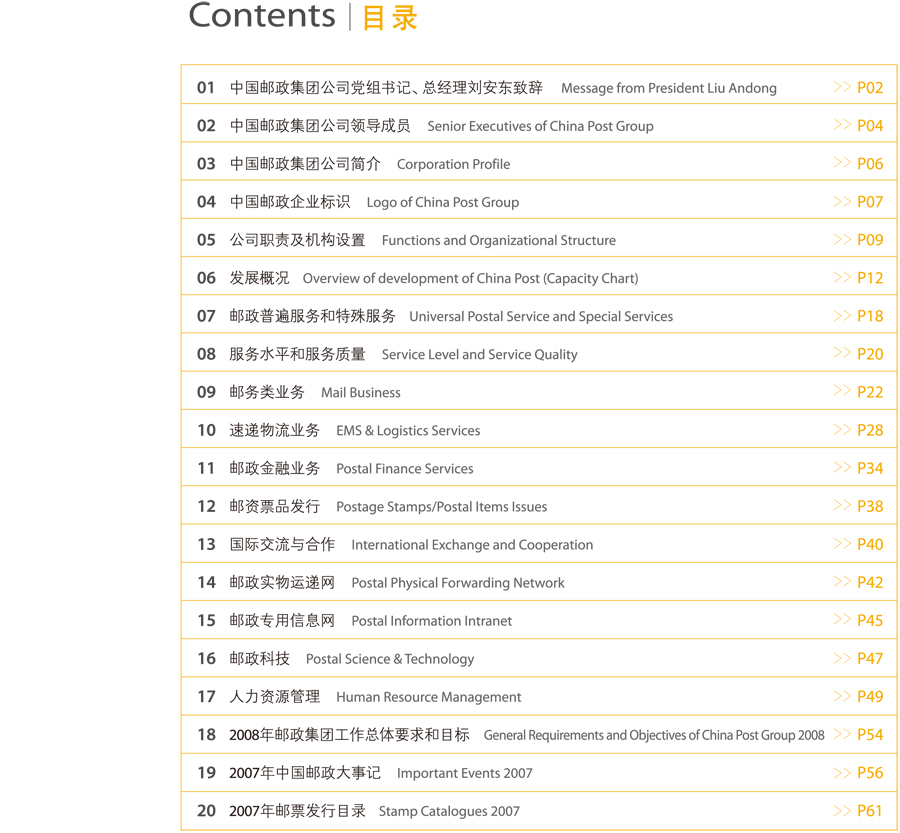The width and height of the screenshot is (900, 833).
Task: Open 'Postal Physical Forwarding Network'
Action: pyautogui.click(x=457, y=583)
